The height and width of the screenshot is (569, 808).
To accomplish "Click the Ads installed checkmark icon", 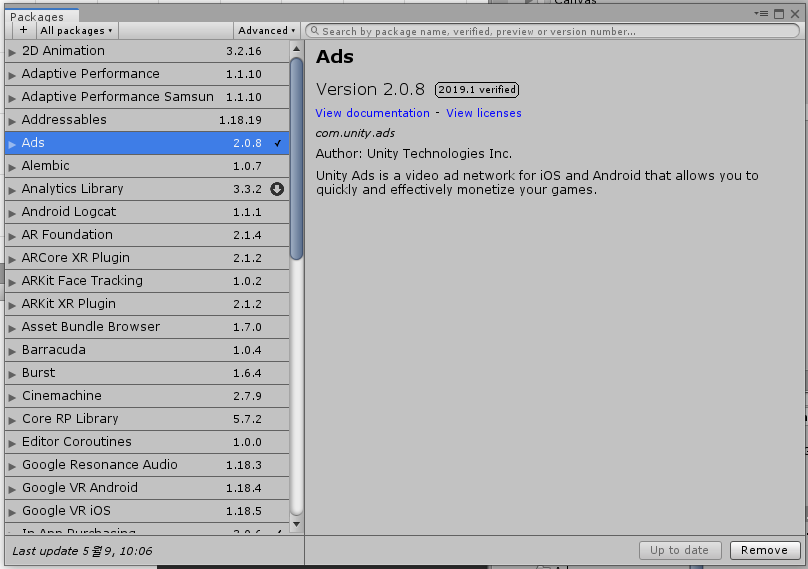I will click(278, 143).
